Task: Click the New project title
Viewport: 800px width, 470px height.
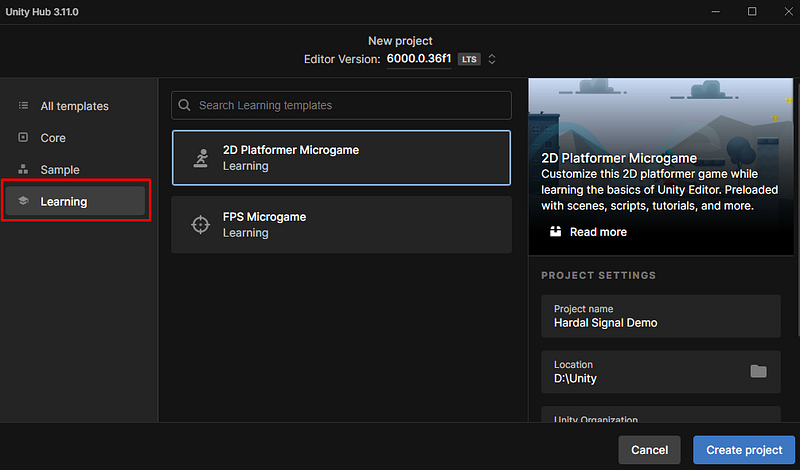Action: [x=400, y=41]
